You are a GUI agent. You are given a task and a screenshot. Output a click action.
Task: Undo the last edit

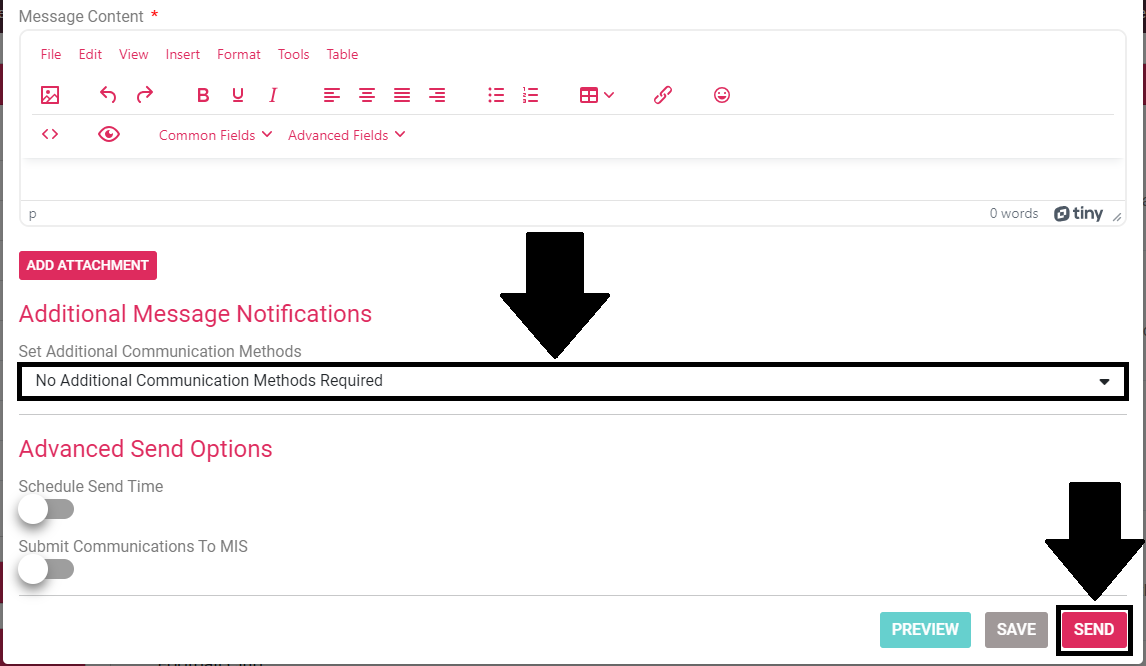108,95
